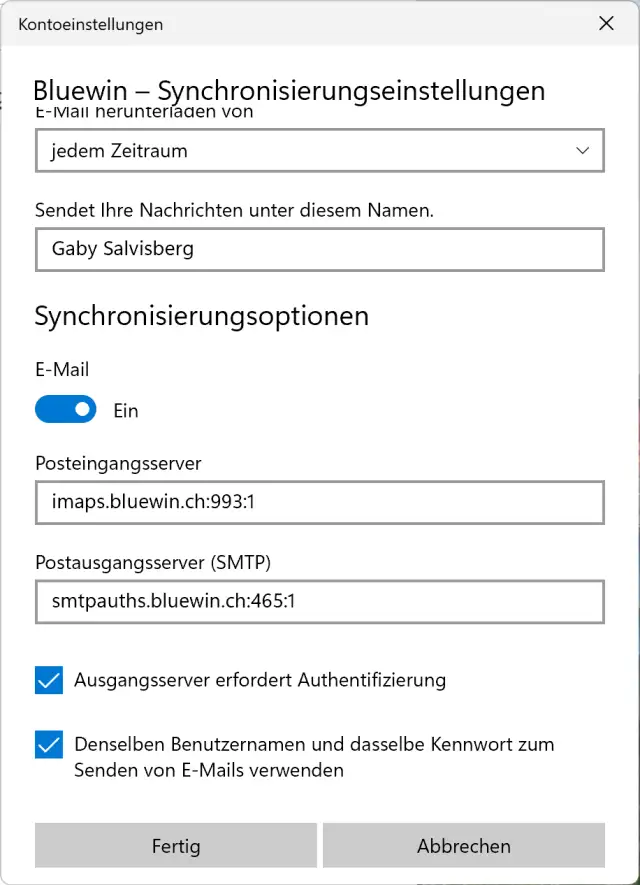Click the 'Postausgangsserver (SMTP)' field label

(x=153, y=562)
